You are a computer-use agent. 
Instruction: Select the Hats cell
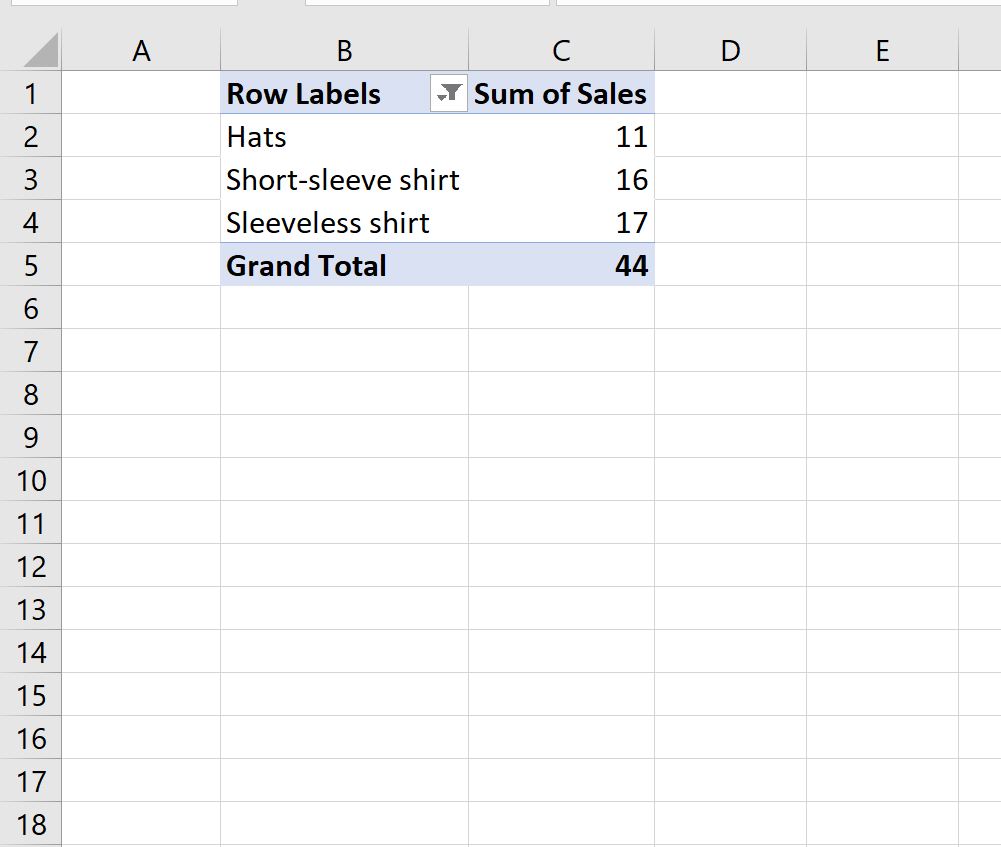pos(344,137)
